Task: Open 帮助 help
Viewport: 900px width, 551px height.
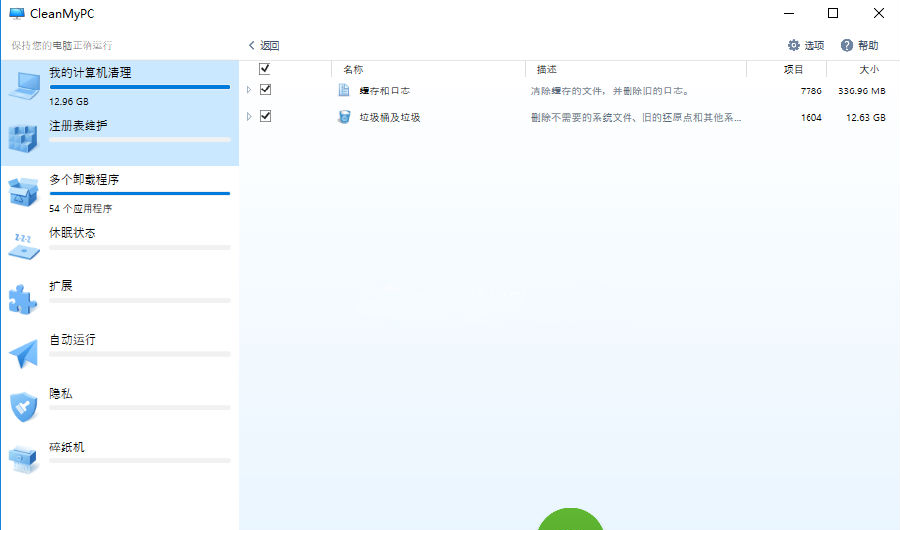Action: coord(859,45)
